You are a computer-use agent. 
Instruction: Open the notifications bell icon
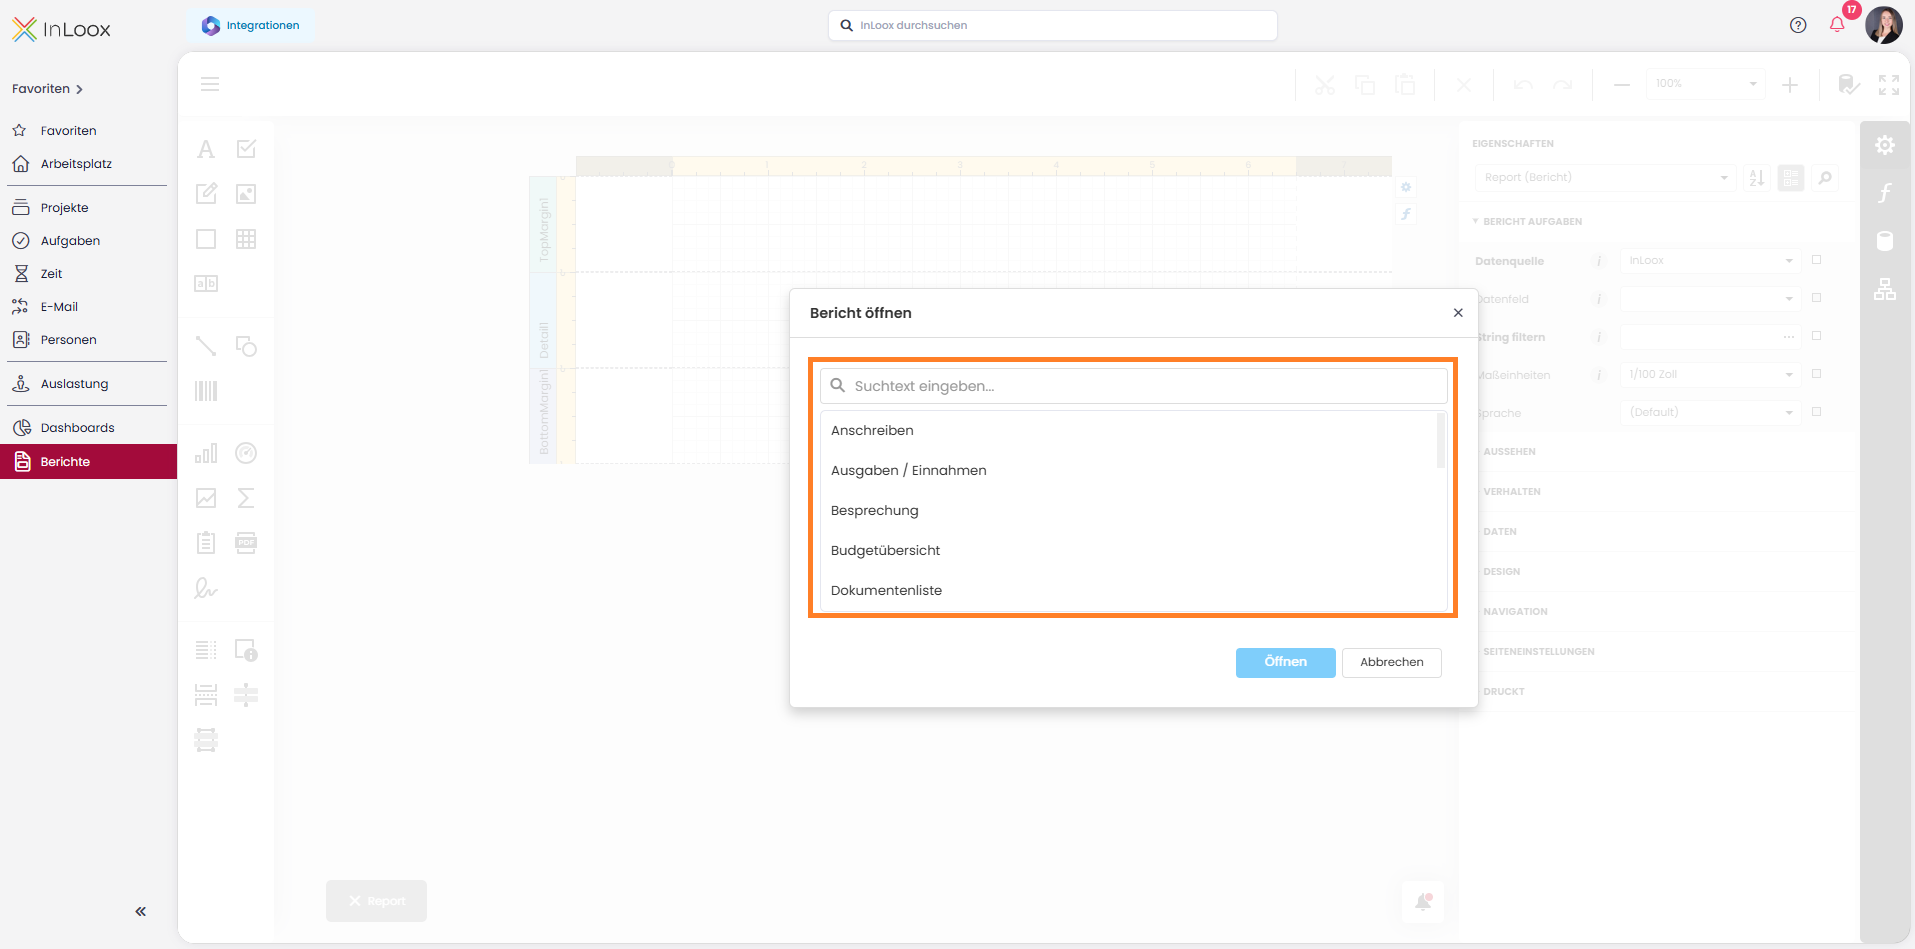[x=1837, y=25]
